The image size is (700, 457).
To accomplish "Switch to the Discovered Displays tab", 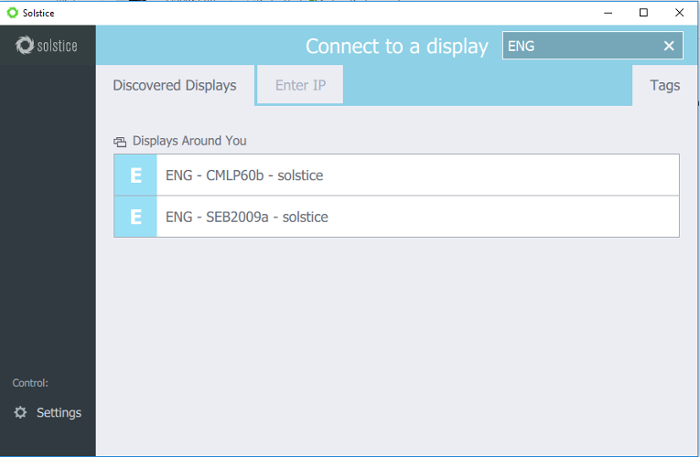I will tap(175, 85).
